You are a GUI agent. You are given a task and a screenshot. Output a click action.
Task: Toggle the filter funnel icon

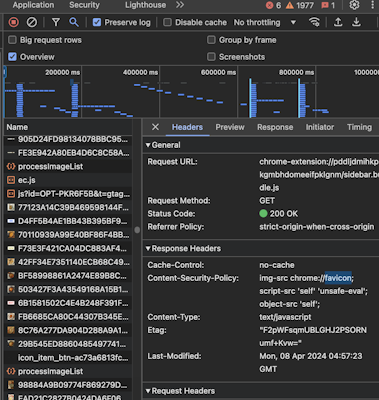56,22
